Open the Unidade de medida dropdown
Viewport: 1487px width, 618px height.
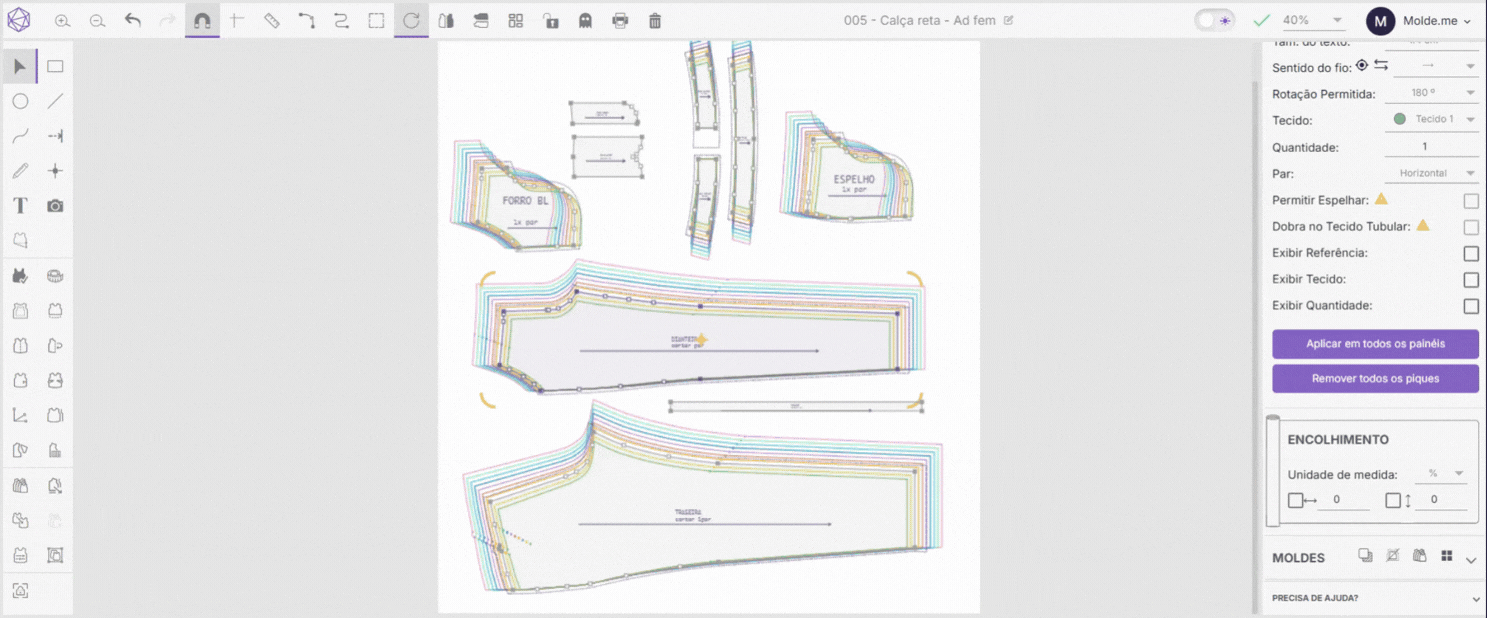point(1443,474)
